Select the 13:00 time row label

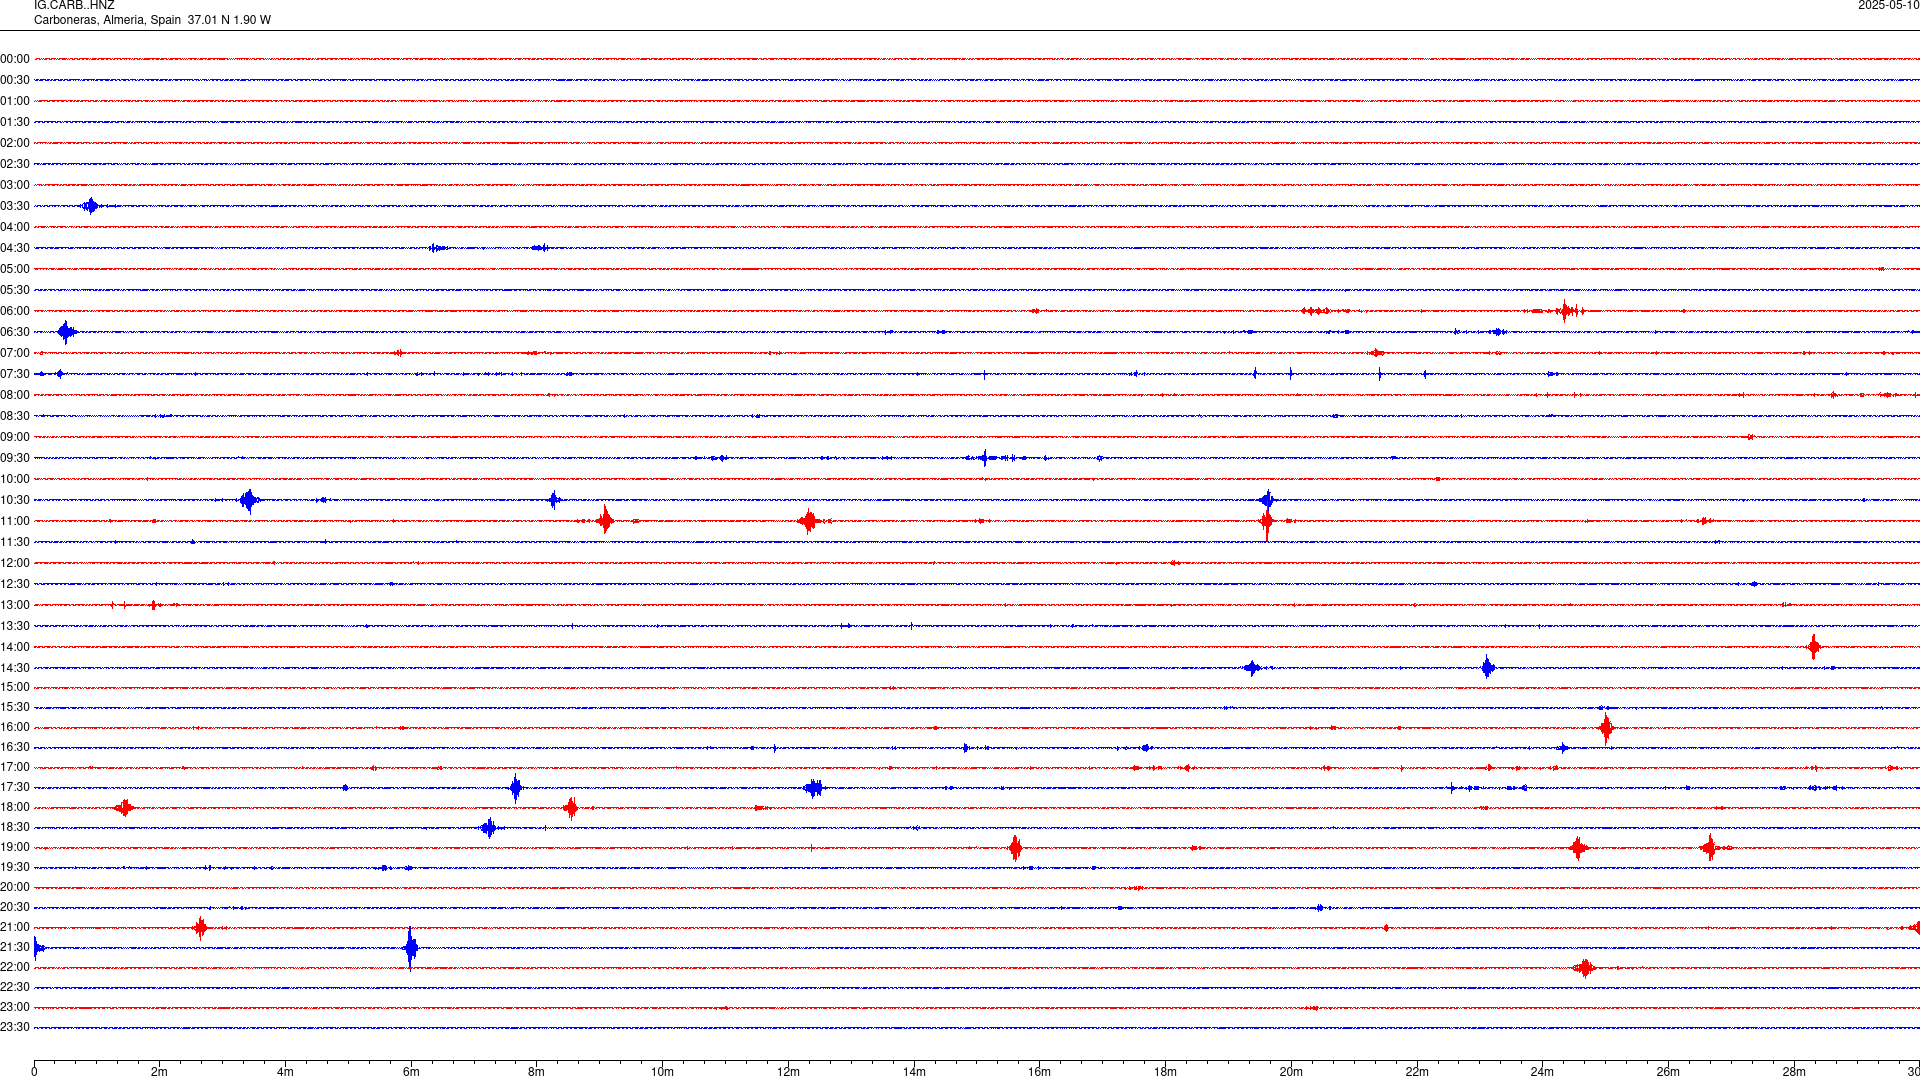point(15,605)
